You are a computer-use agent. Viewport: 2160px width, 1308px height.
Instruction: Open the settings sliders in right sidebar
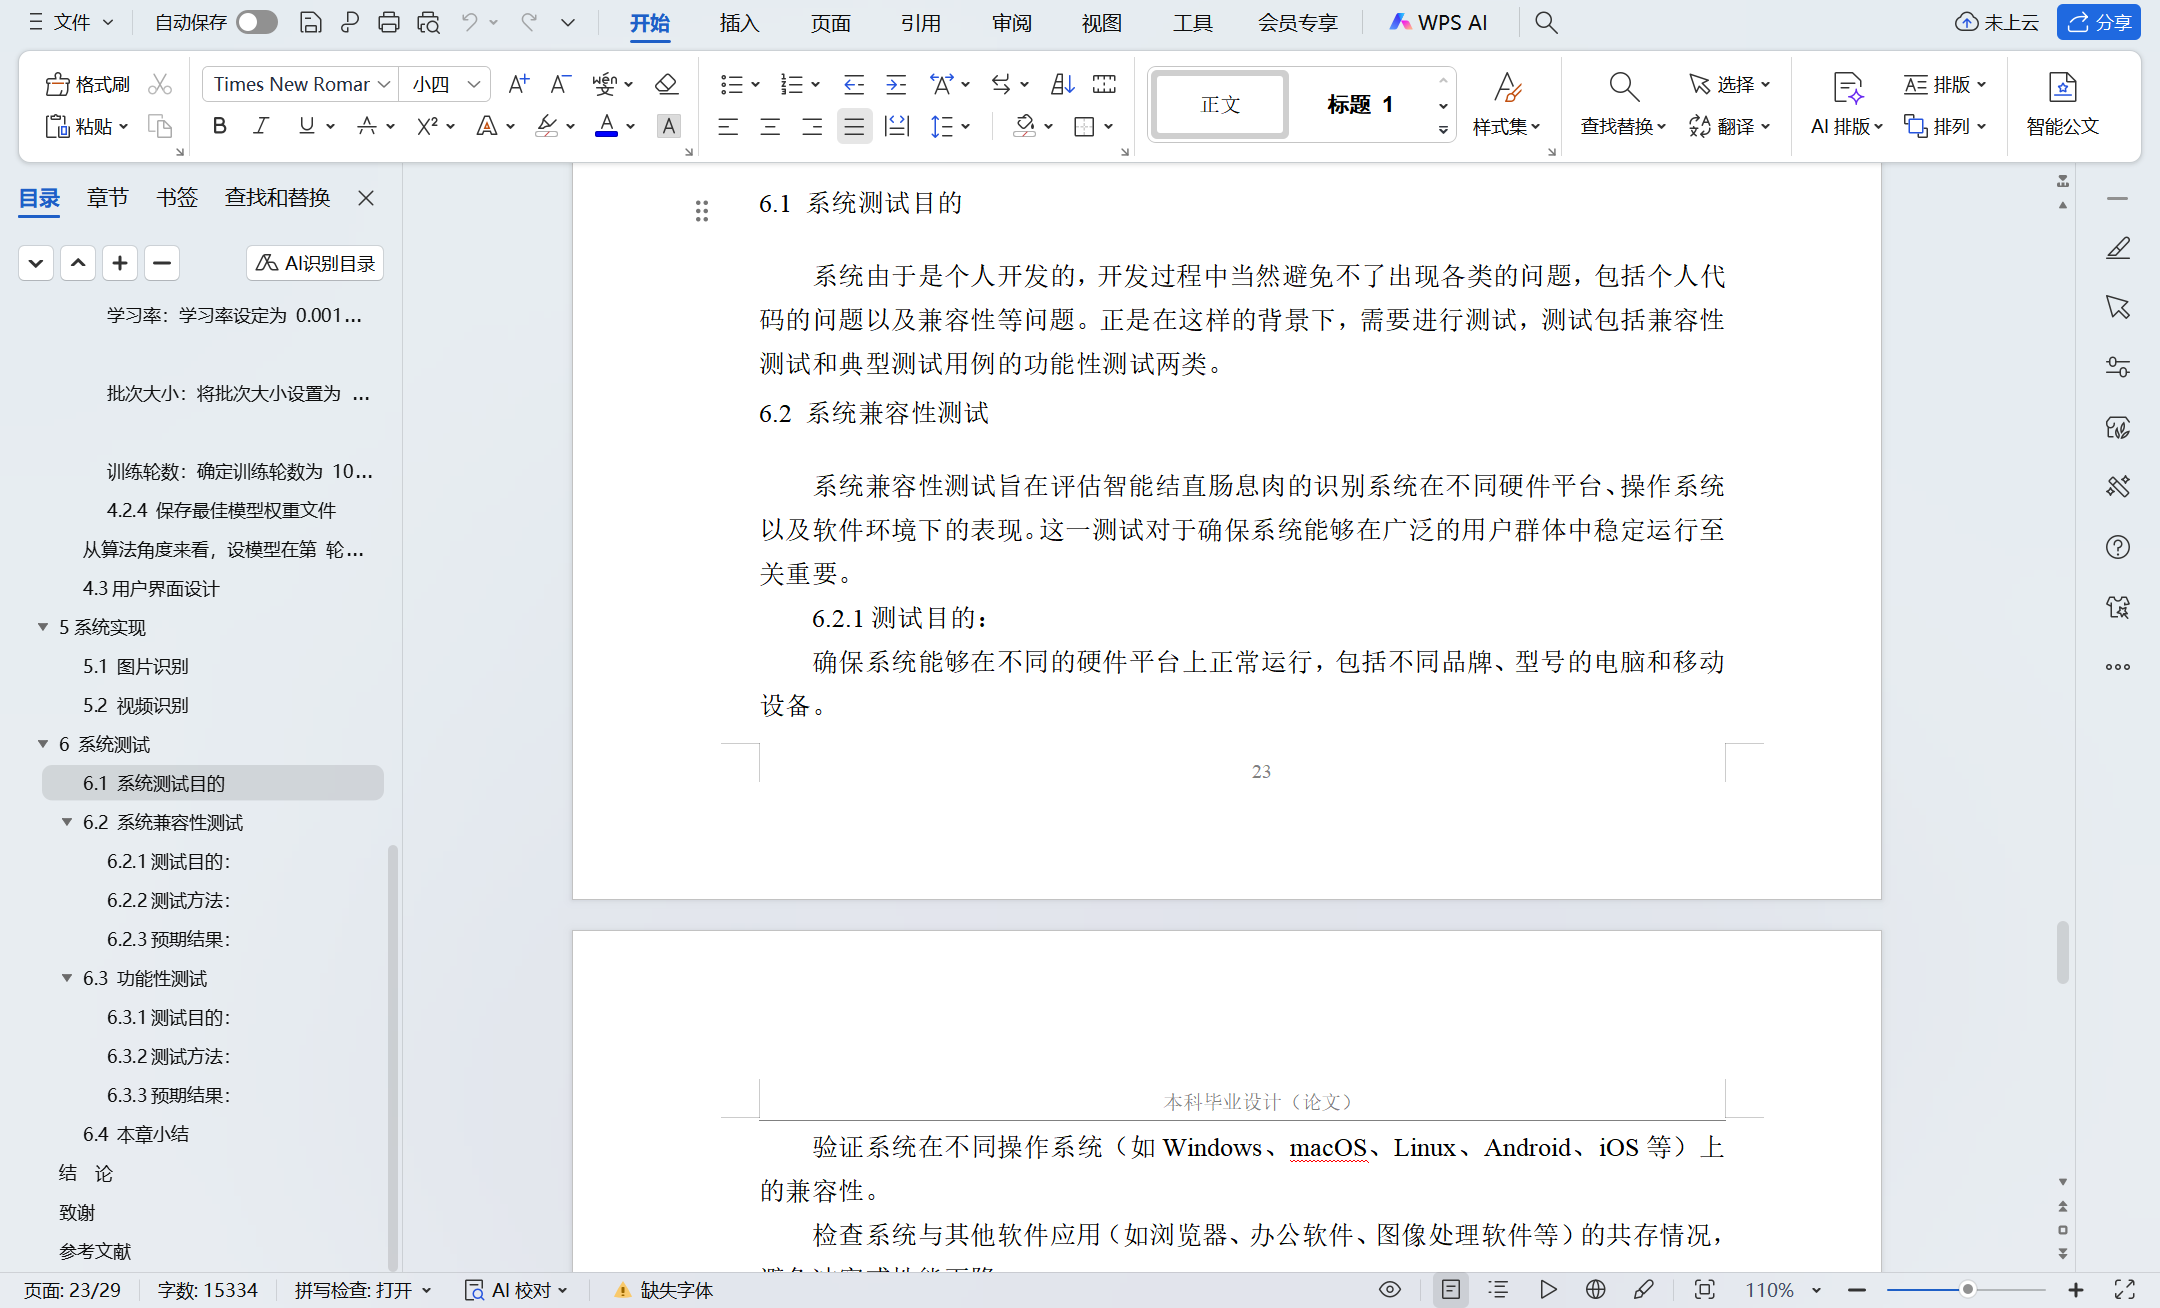tap(2118, 367)
